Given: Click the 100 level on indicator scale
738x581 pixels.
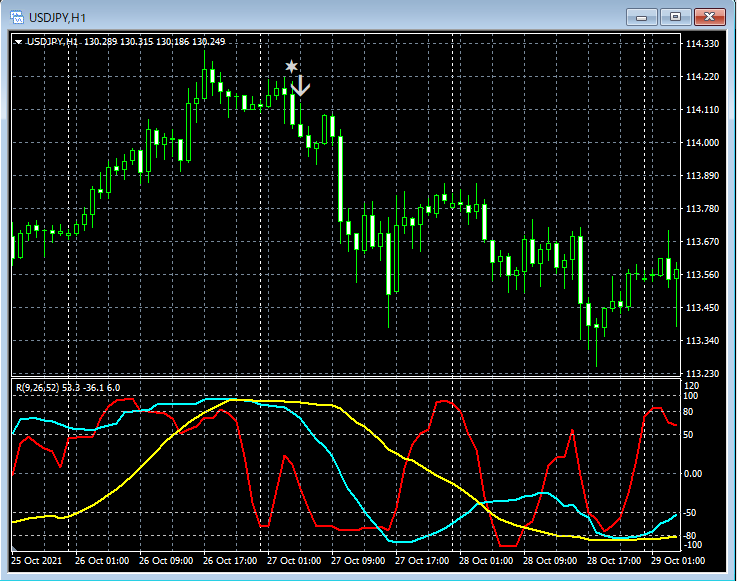Looking at the screenshot, I should click(x=691, y=395).
